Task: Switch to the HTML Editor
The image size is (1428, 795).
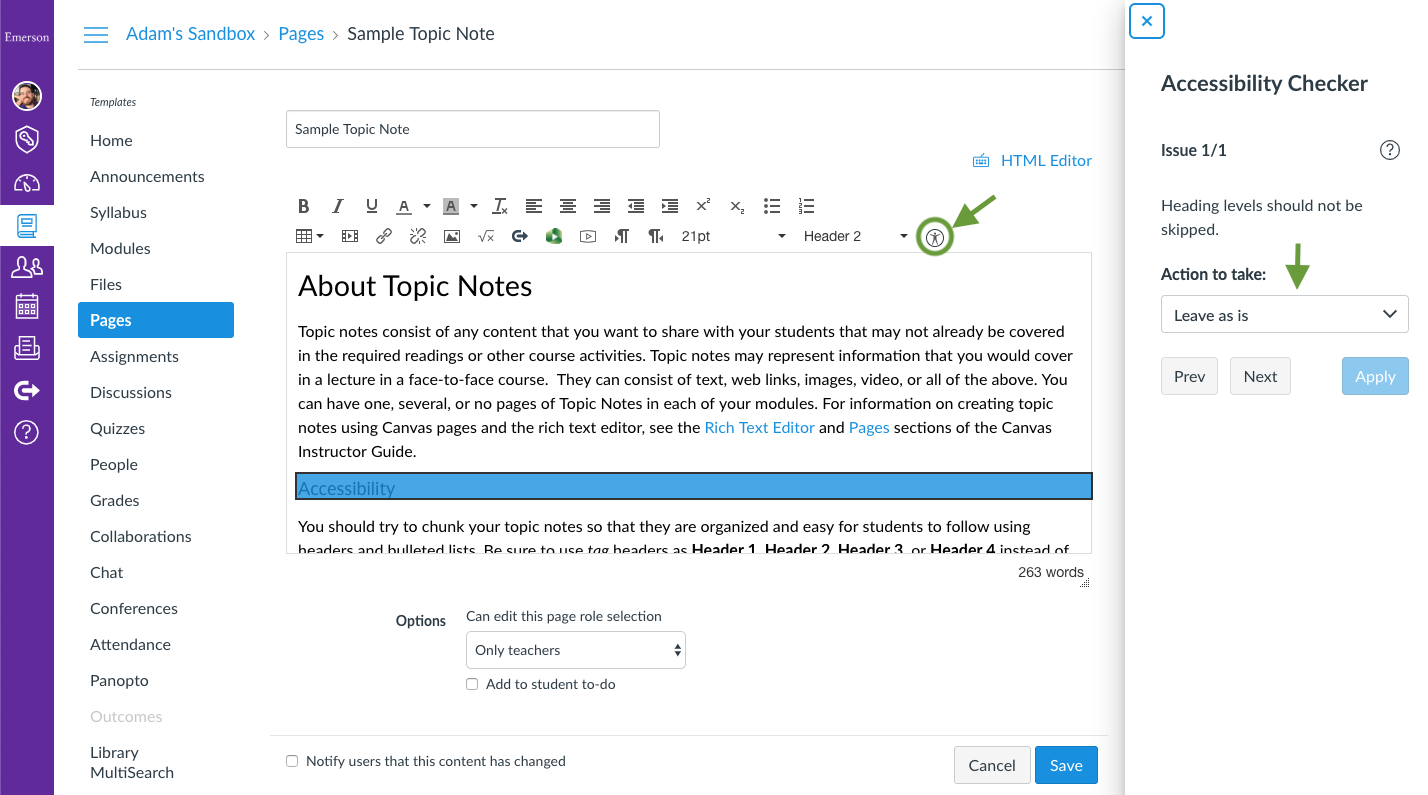Action: pos(1032,160)
